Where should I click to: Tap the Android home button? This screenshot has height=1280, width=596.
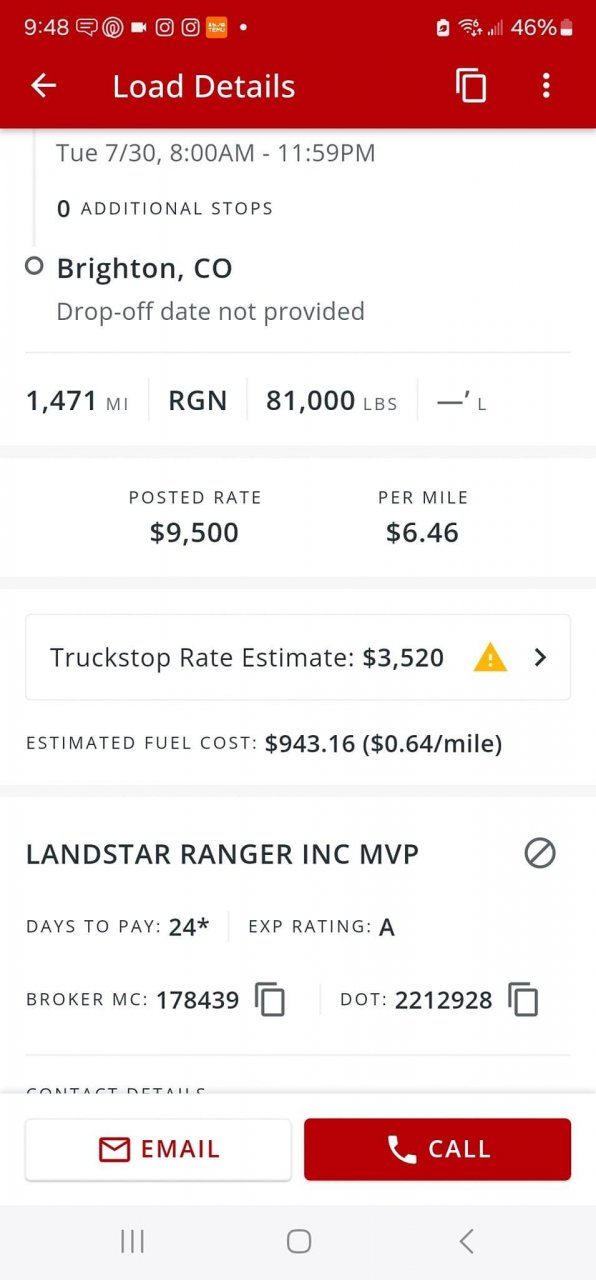(x=298, y=1241)
